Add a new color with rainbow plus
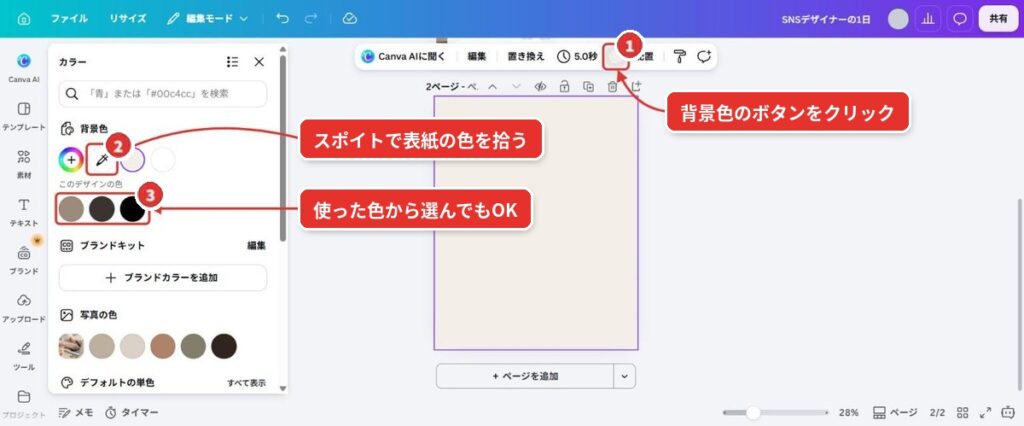The image size is (1024, 426). [x=71, y=159]
